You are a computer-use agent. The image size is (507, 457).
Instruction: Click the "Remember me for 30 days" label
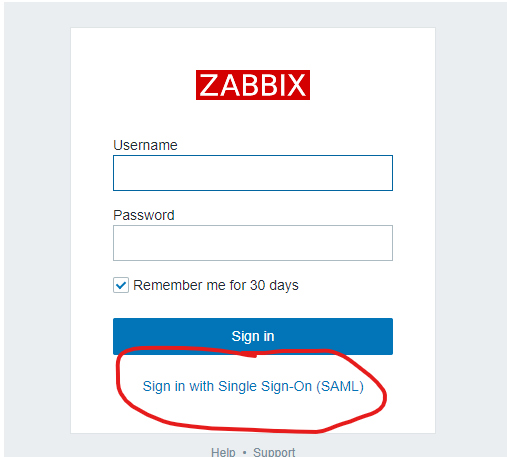pyautogui.click(x=216, y=285)
